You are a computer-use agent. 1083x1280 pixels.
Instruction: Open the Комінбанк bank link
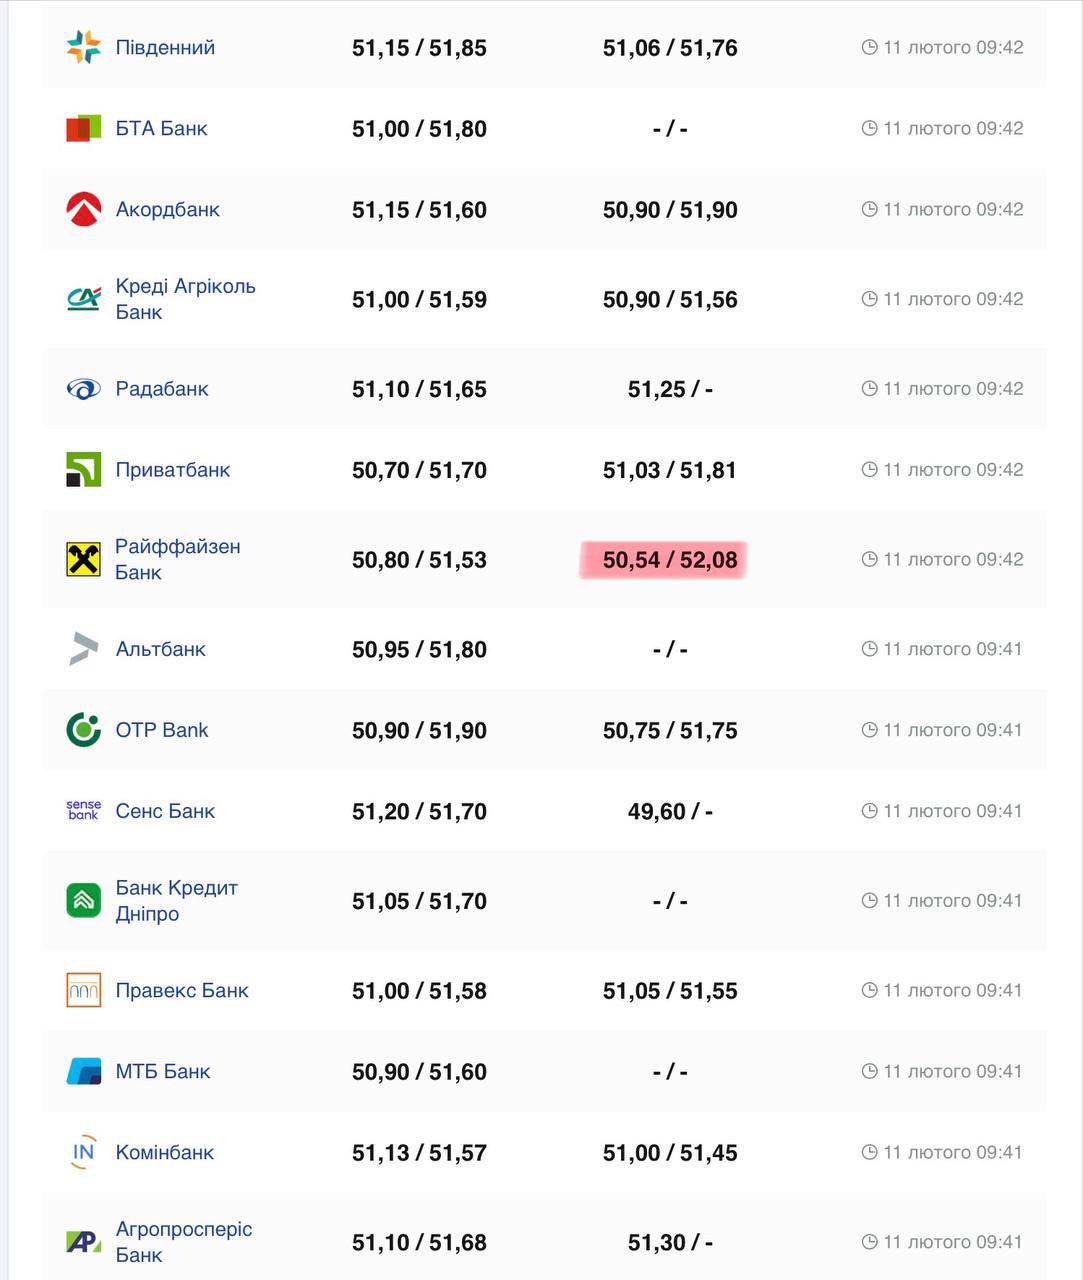pyautogui.click(x=164, y=1152)
